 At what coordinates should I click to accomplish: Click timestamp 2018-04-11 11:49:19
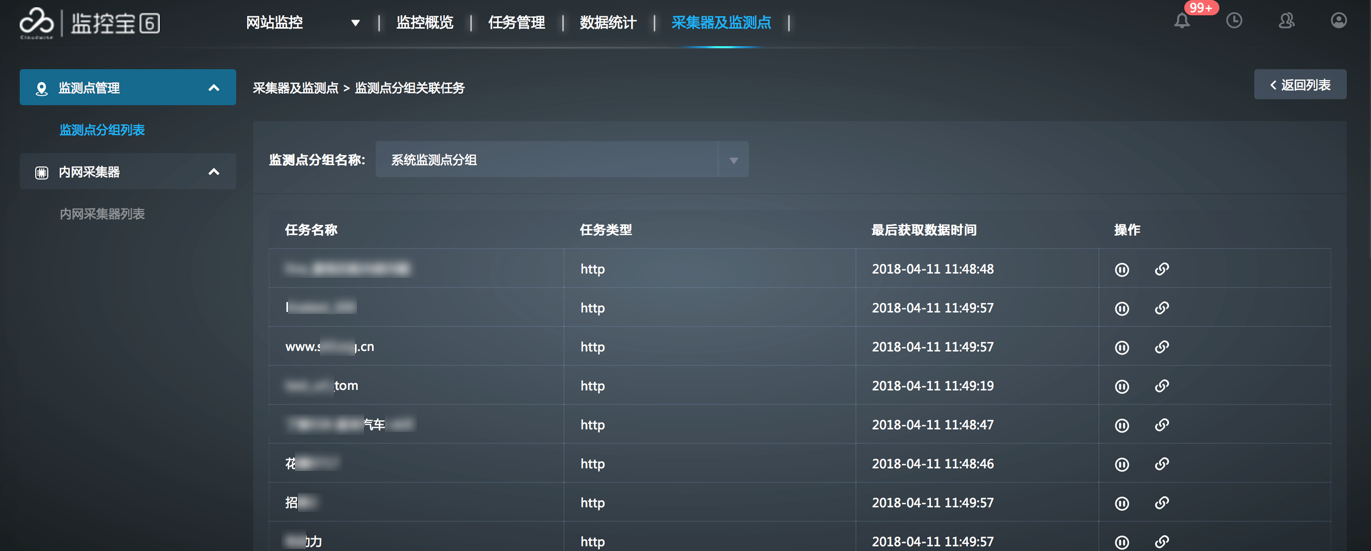(x=933, y=386)
